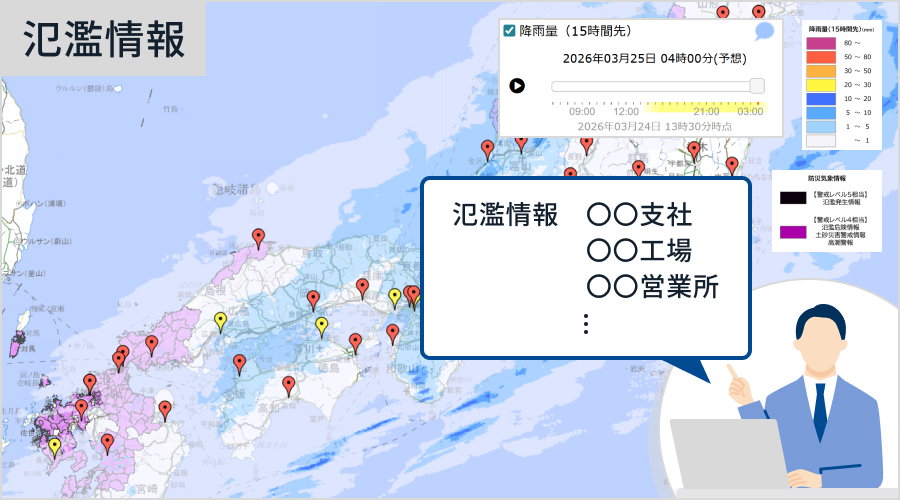Click ○○支社 in the speech bubble
The width and height of the screenshot is (900, 500).
pyautogui.click(x=639, y=215)
